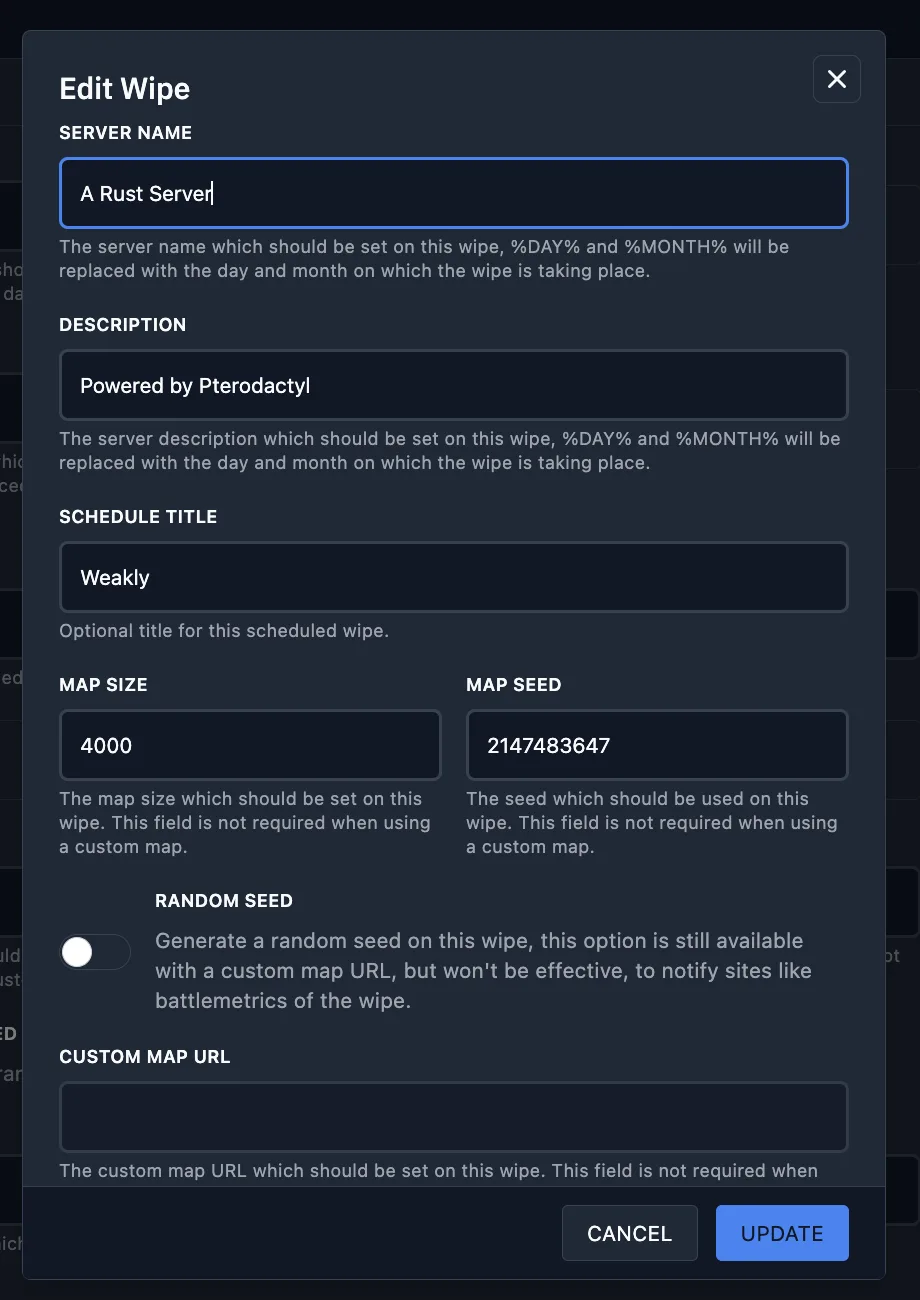Click the MAP SIZE label

tap(103, 685)
